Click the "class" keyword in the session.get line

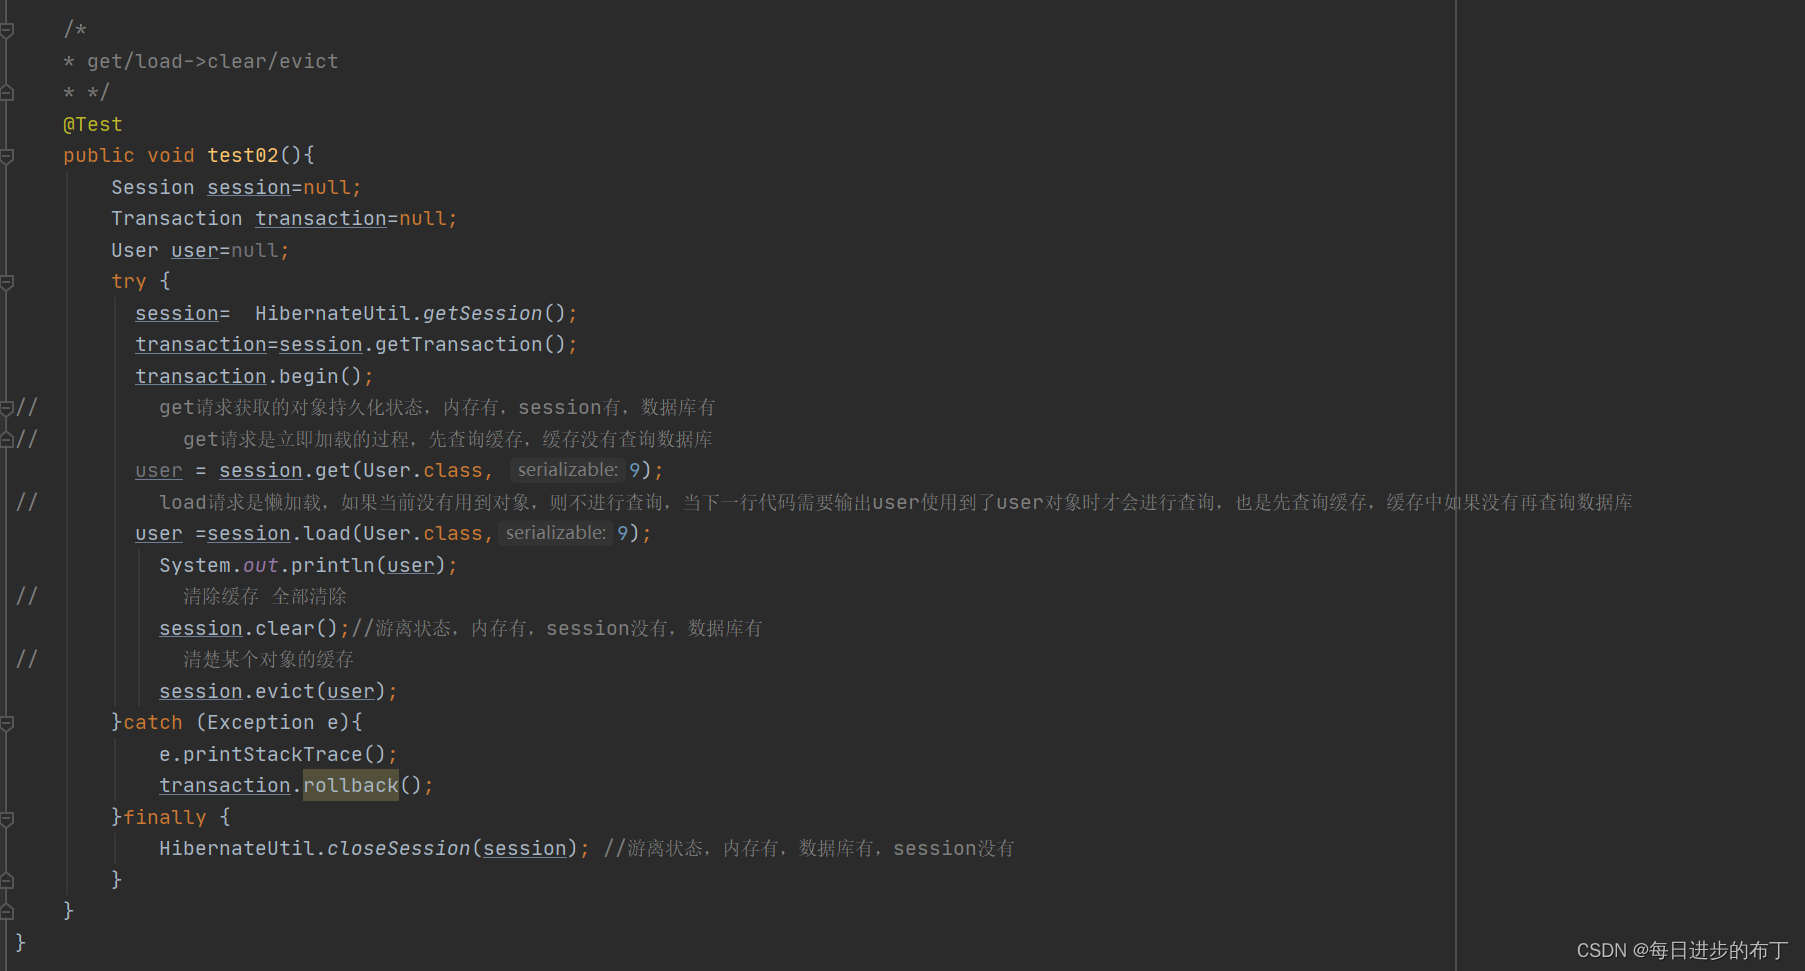pos(453,471)
